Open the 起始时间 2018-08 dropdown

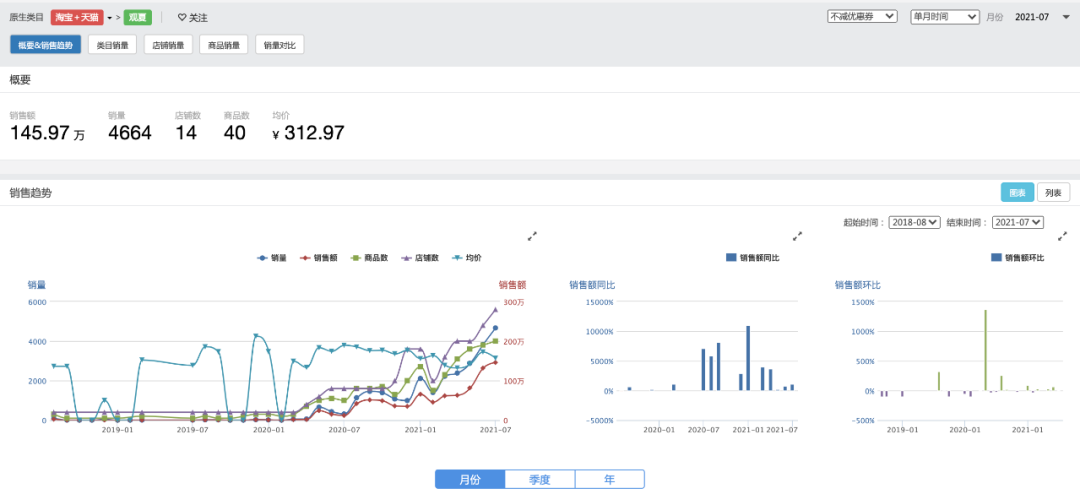click(x=914, y=223)
